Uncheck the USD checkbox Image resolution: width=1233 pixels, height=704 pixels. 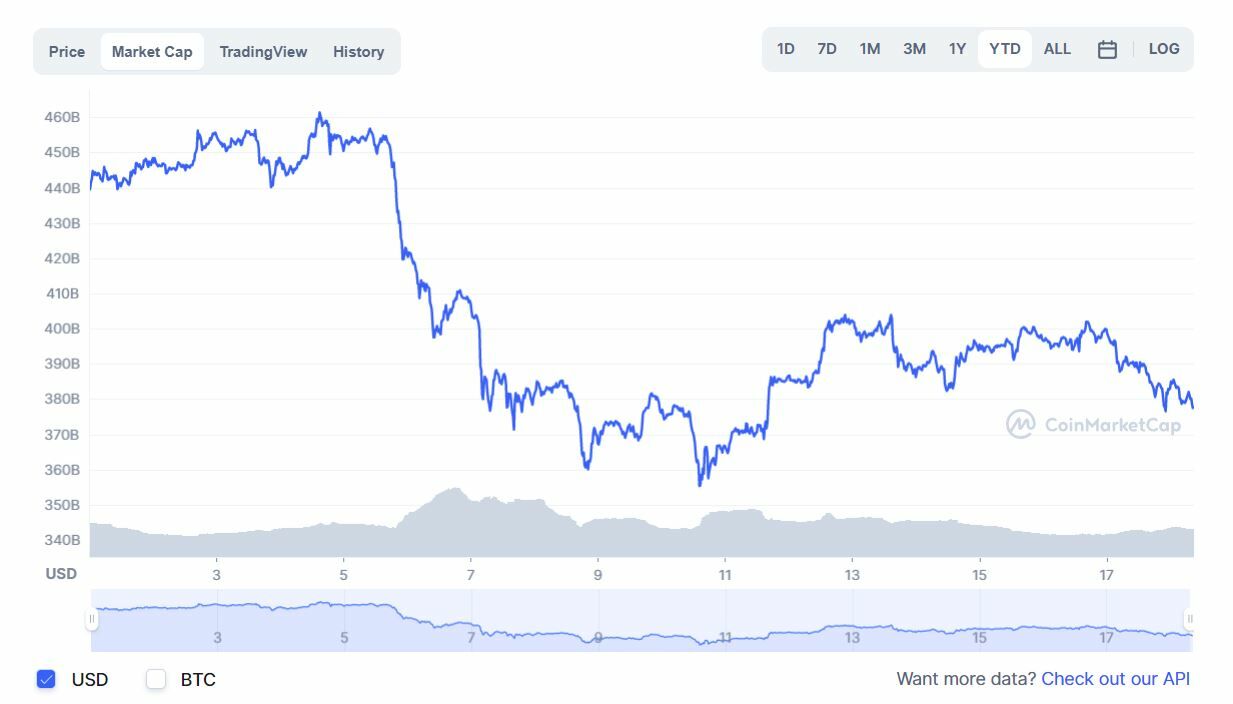coord(46,680)
